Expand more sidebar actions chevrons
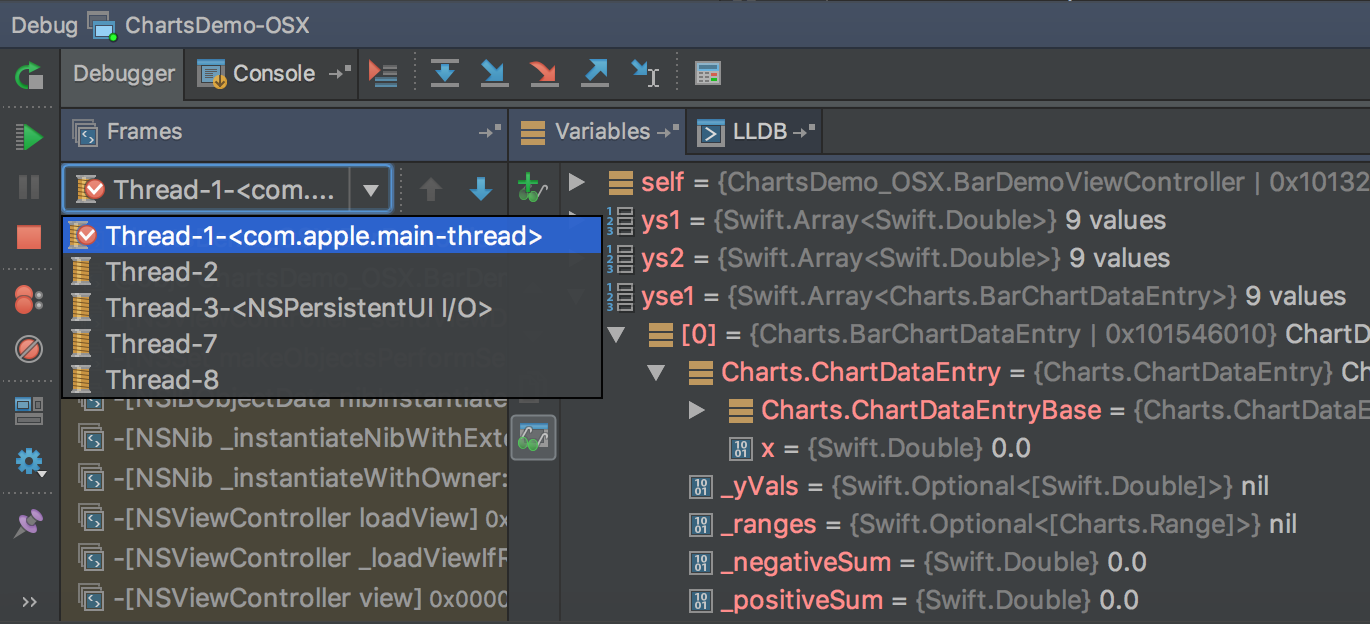The width and height of the screenshot is (1370, 624). (x=29, y=601)
